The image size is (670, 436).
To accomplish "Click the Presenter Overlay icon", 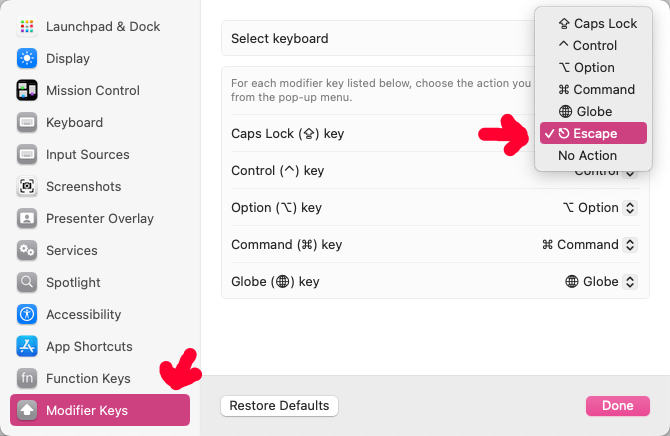I will pyautogui.click(x=27, y=218).
